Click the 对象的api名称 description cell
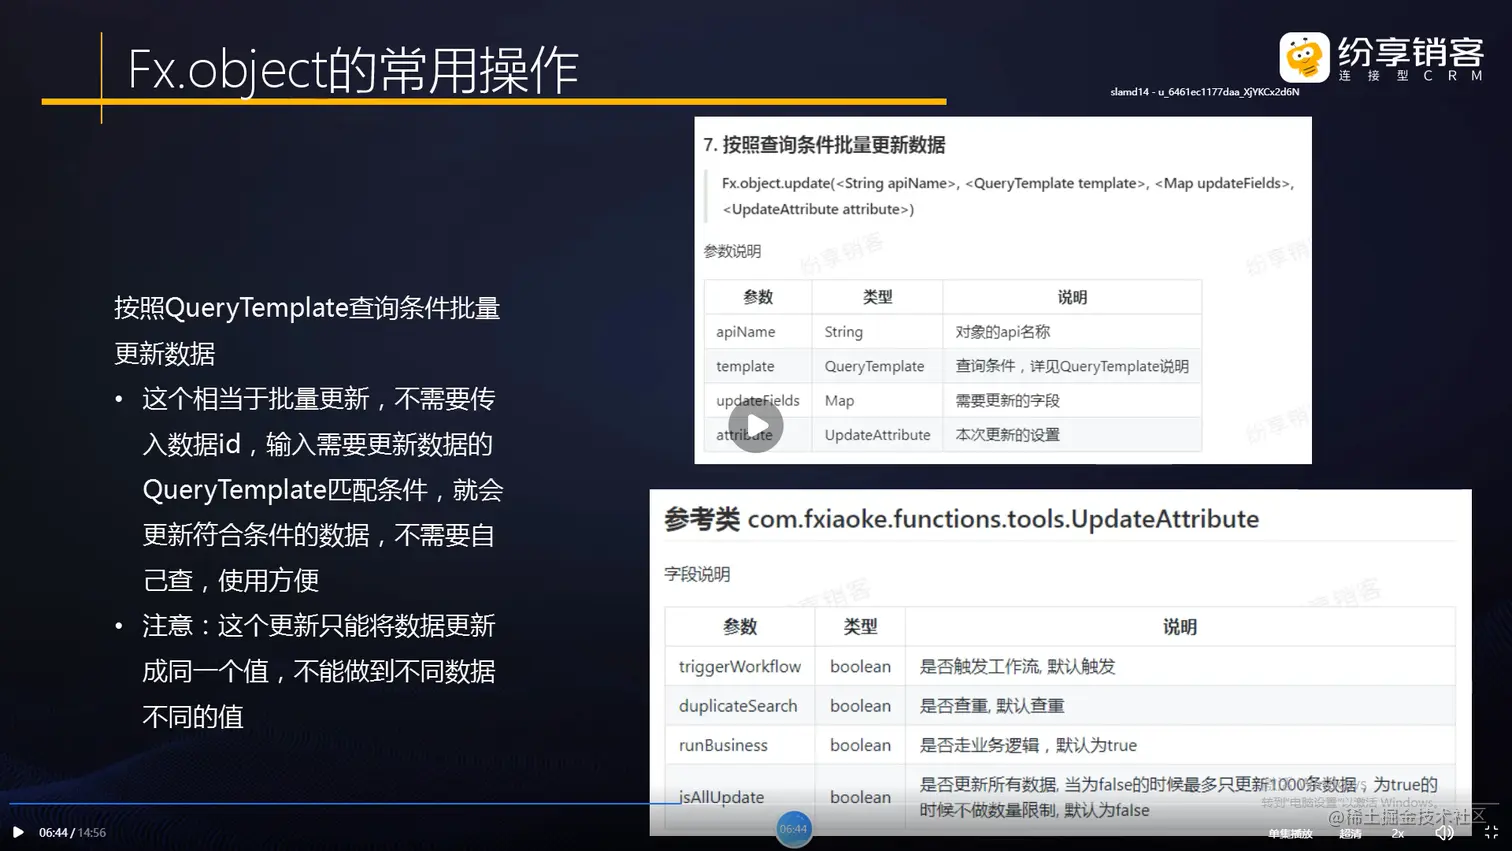Viewport: 1512px width, 851px height. coord(1072,331)
